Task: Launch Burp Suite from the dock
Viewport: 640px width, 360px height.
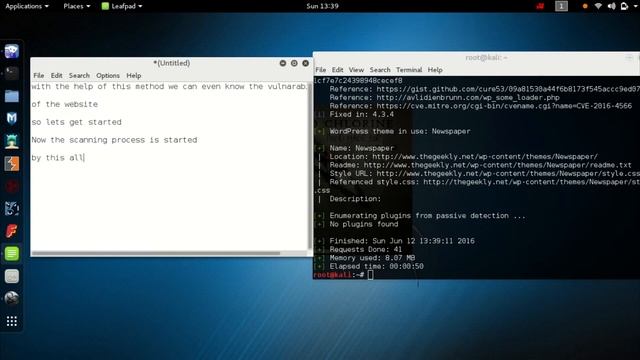Action: tap(11, 164)
